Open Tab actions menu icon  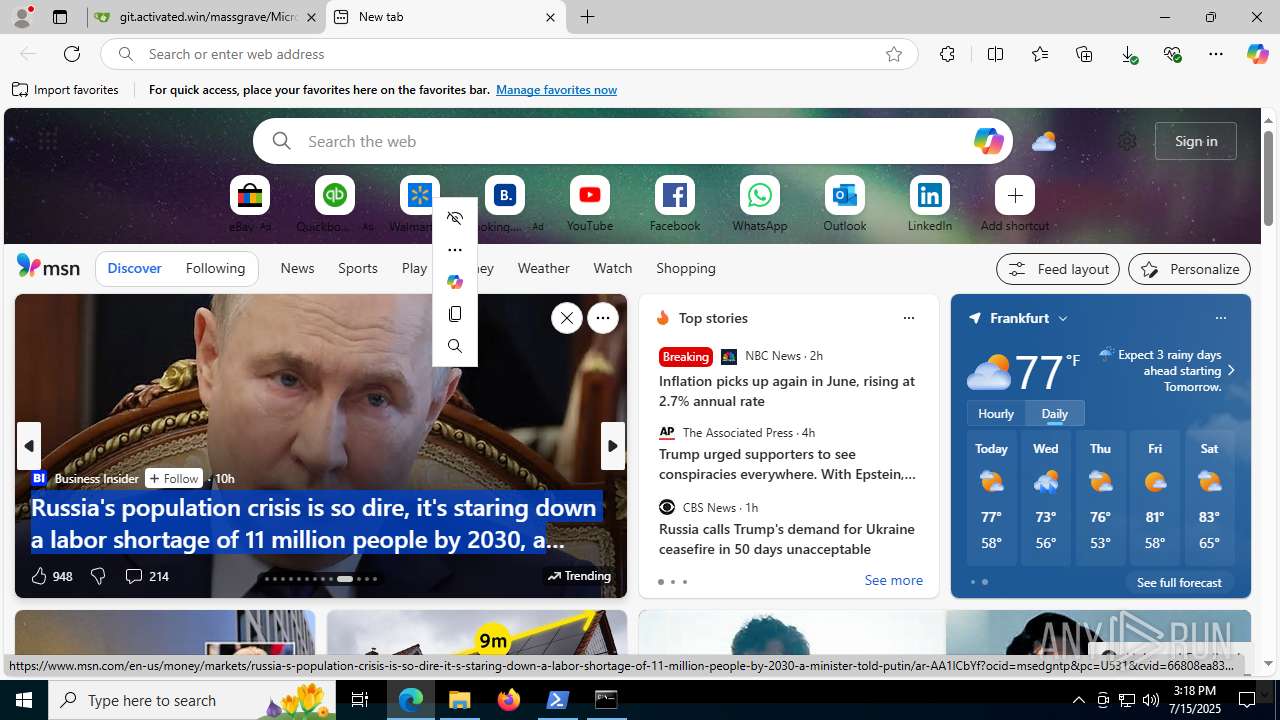[60, 17]
